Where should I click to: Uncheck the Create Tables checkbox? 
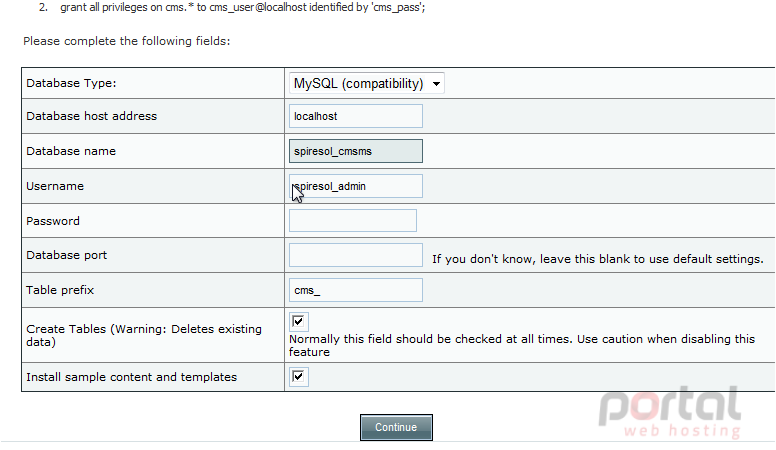point(298,321)
